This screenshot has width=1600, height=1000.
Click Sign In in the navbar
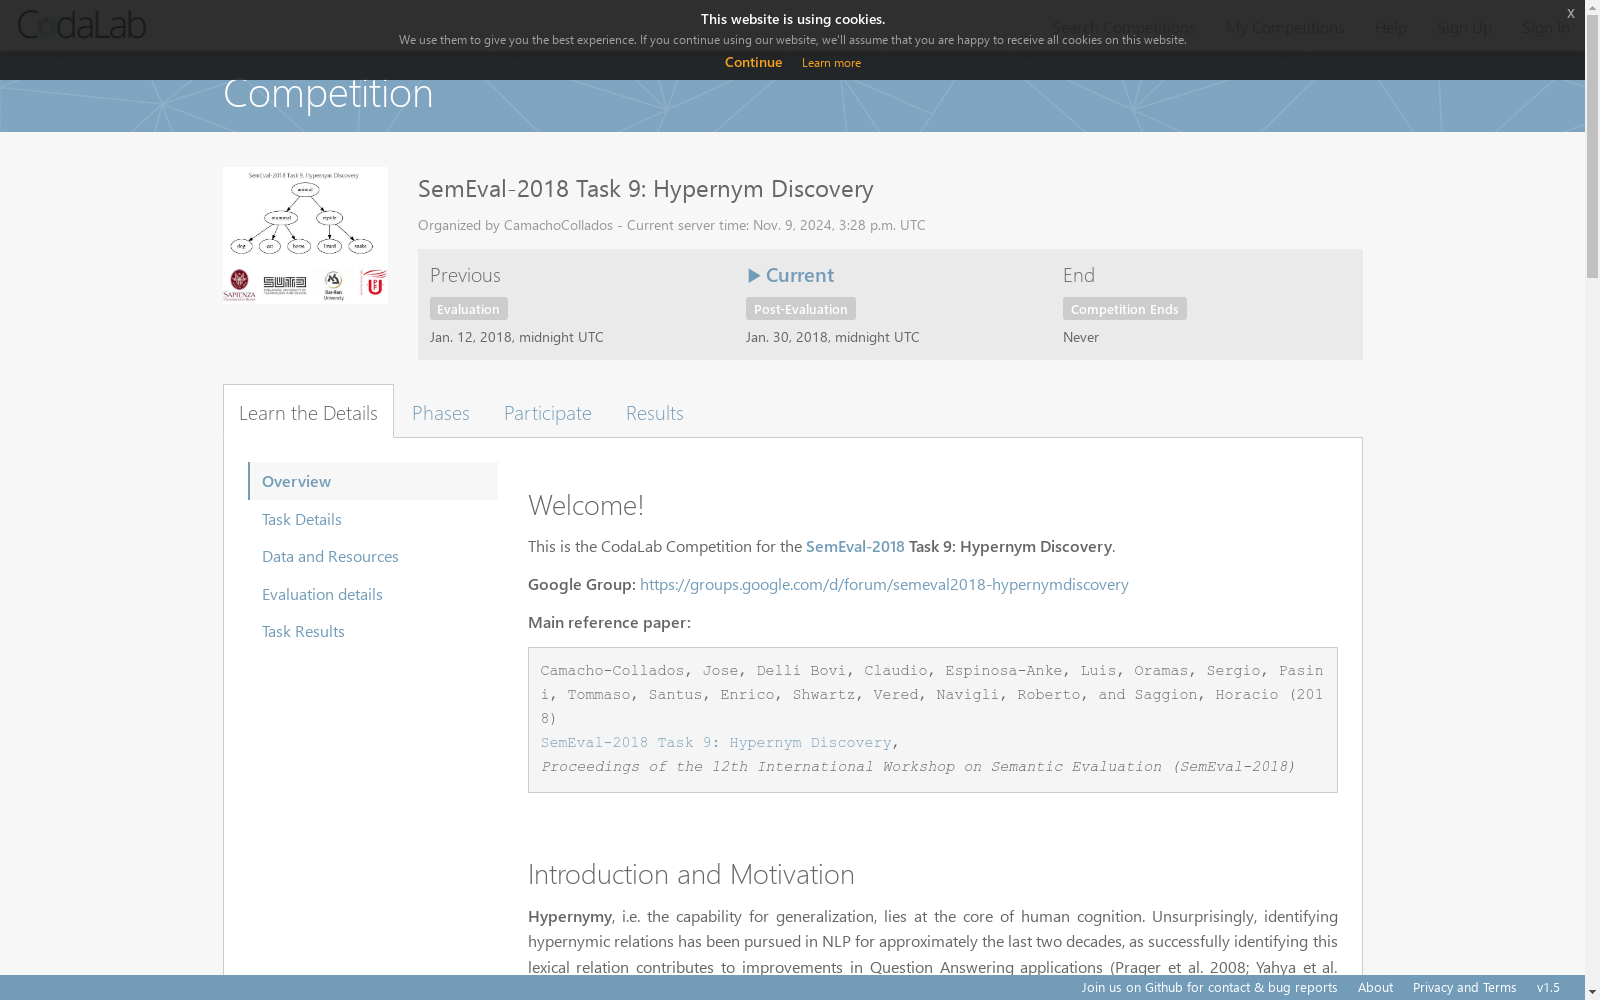[x=1545, y=27]
